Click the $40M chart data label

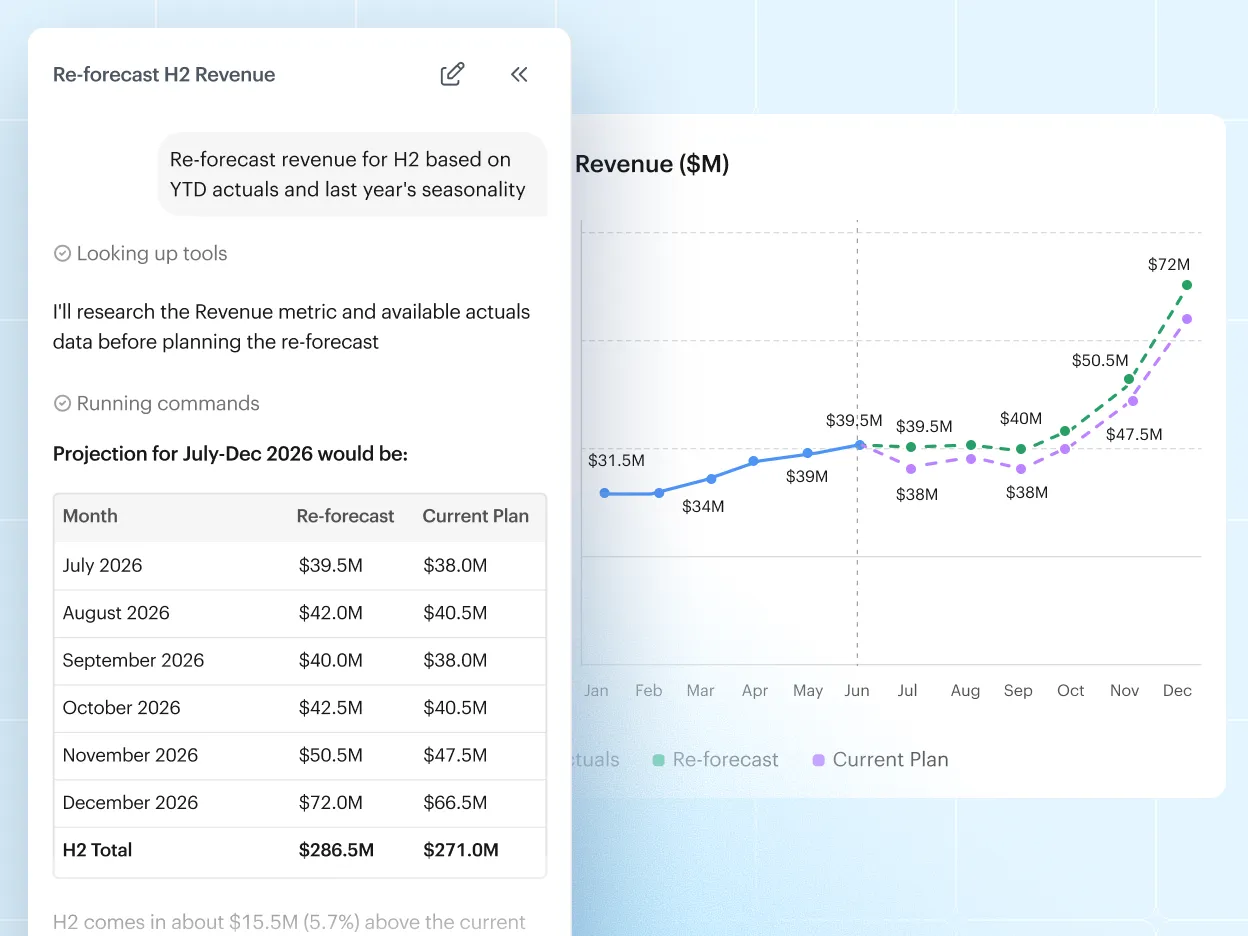point(1021,419)
